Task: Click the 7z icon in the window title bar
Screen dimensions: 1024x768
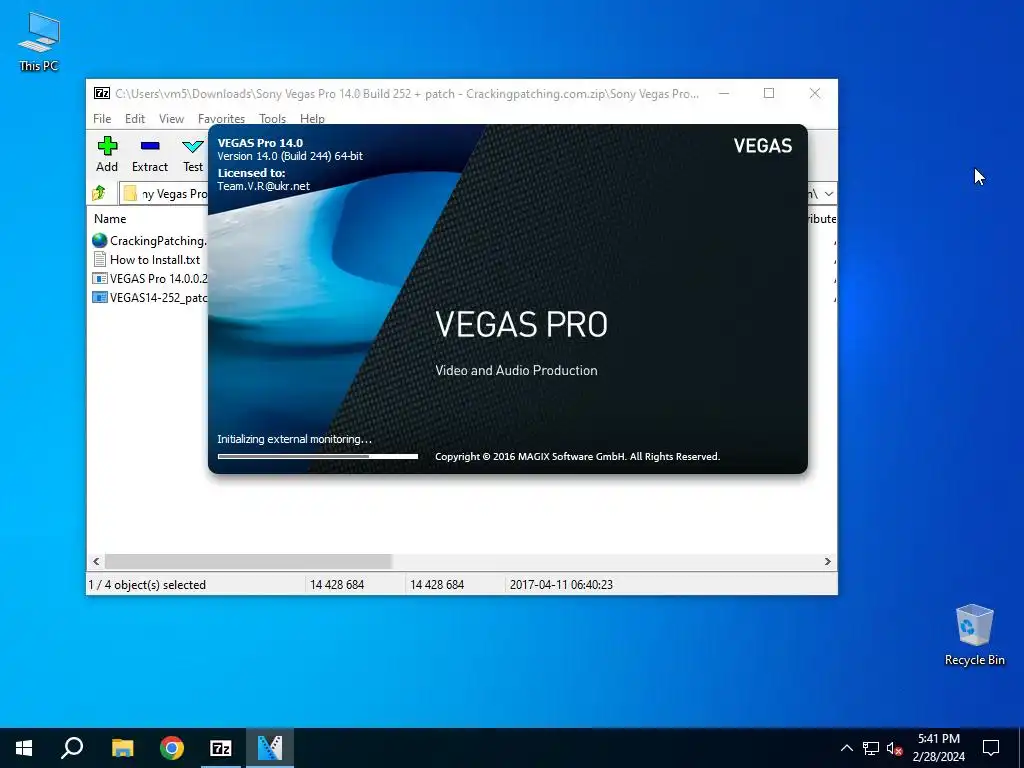Action: click(x=101, y=93)
